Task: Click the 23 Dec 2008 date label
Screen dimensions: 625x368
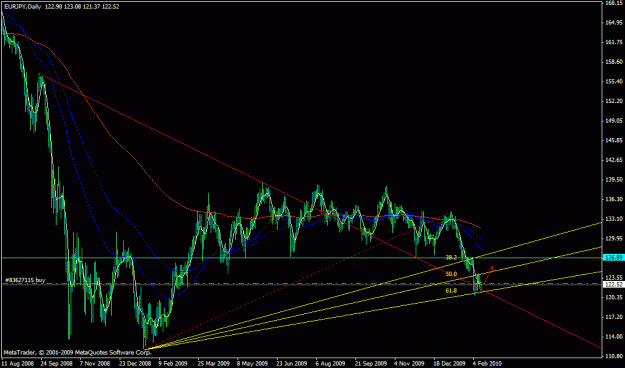Action: coord(135,364)
